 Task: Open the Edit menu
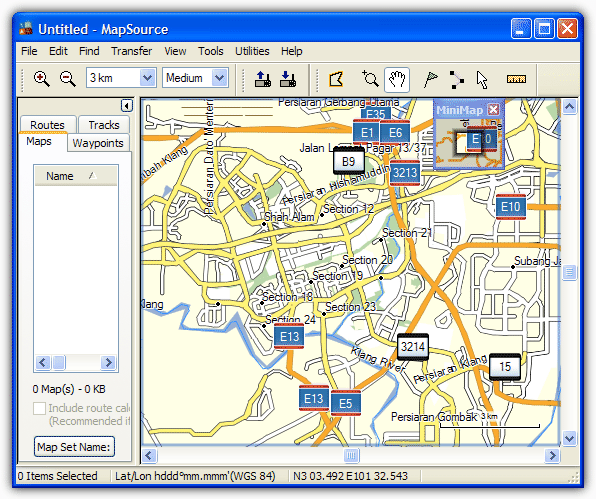click(58, 51)
